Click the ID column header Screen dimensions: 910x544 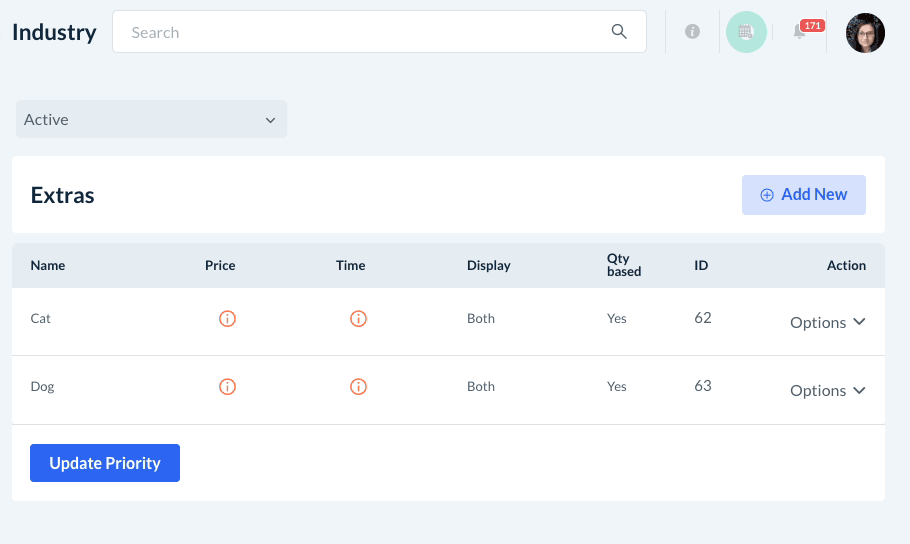point(701,265)
